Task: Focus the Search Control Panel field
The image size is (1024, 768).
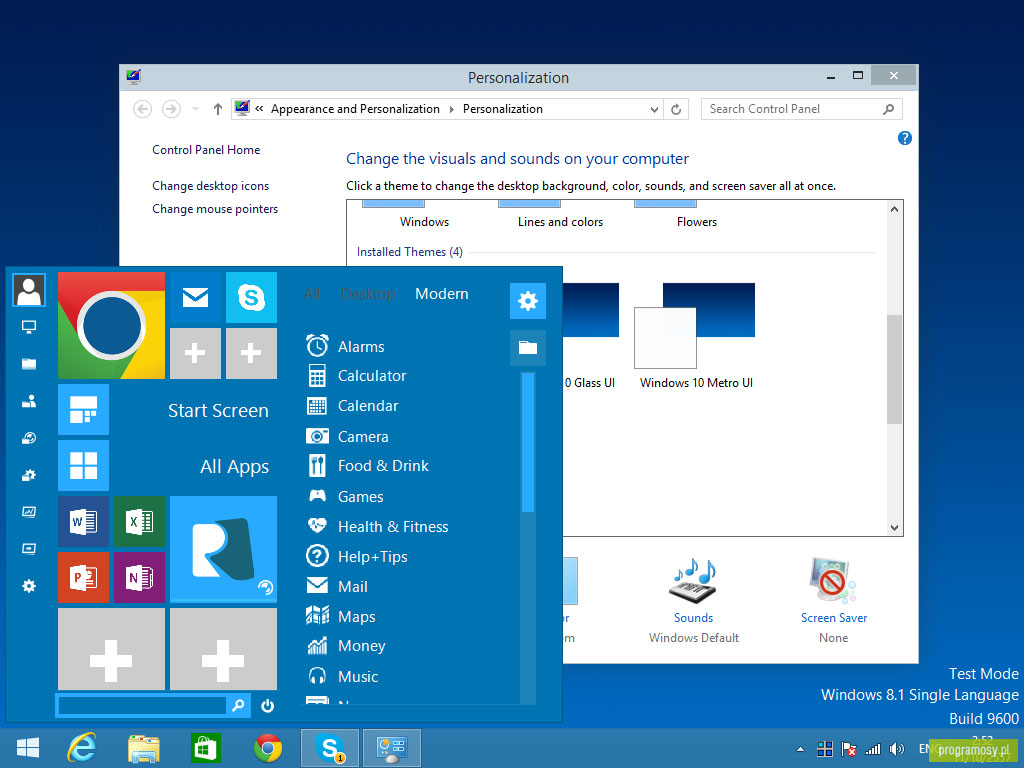Action: (801, 109)
